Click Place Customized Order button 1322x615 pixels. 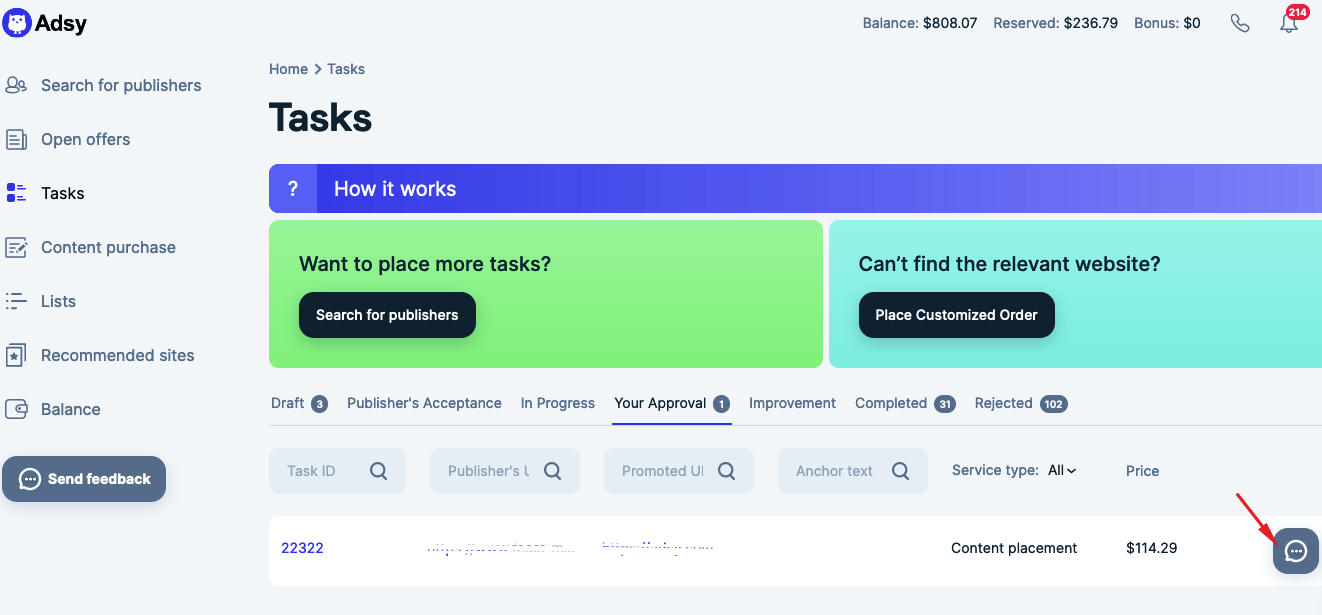coord(957,315)
